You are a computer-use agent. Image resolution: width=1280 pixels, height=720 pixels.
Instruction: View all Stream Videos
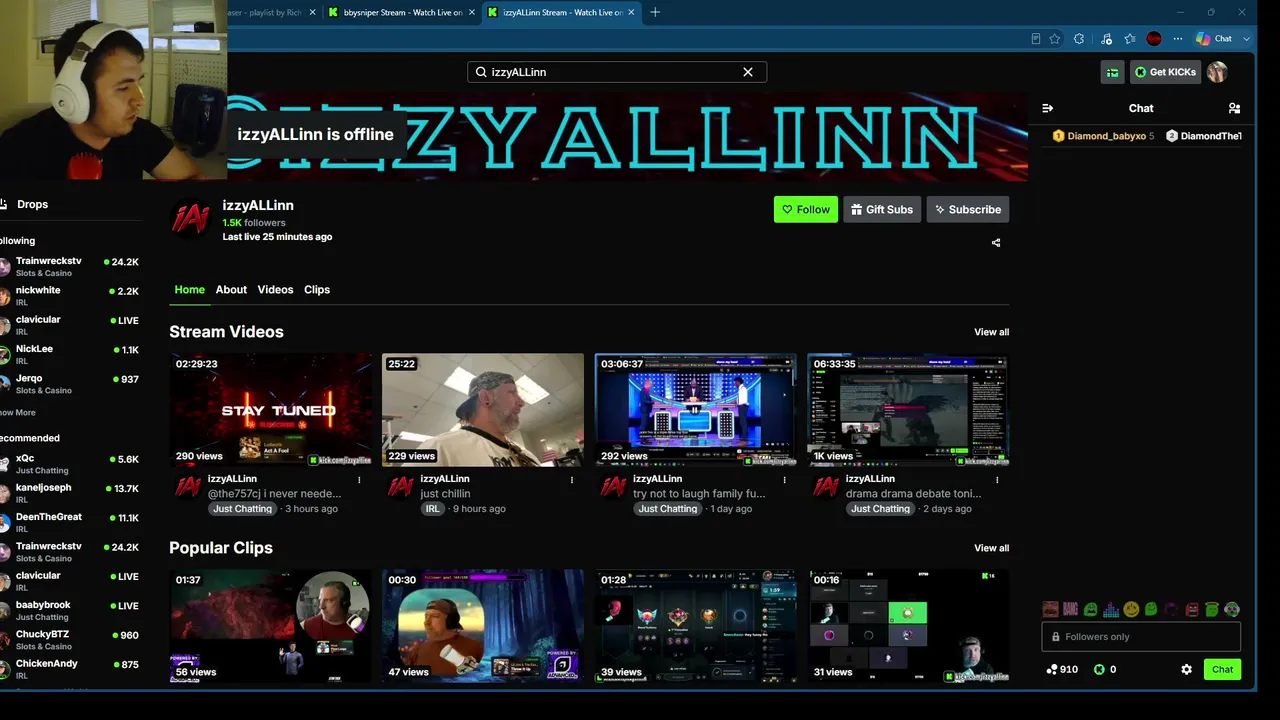click(991, 332)
